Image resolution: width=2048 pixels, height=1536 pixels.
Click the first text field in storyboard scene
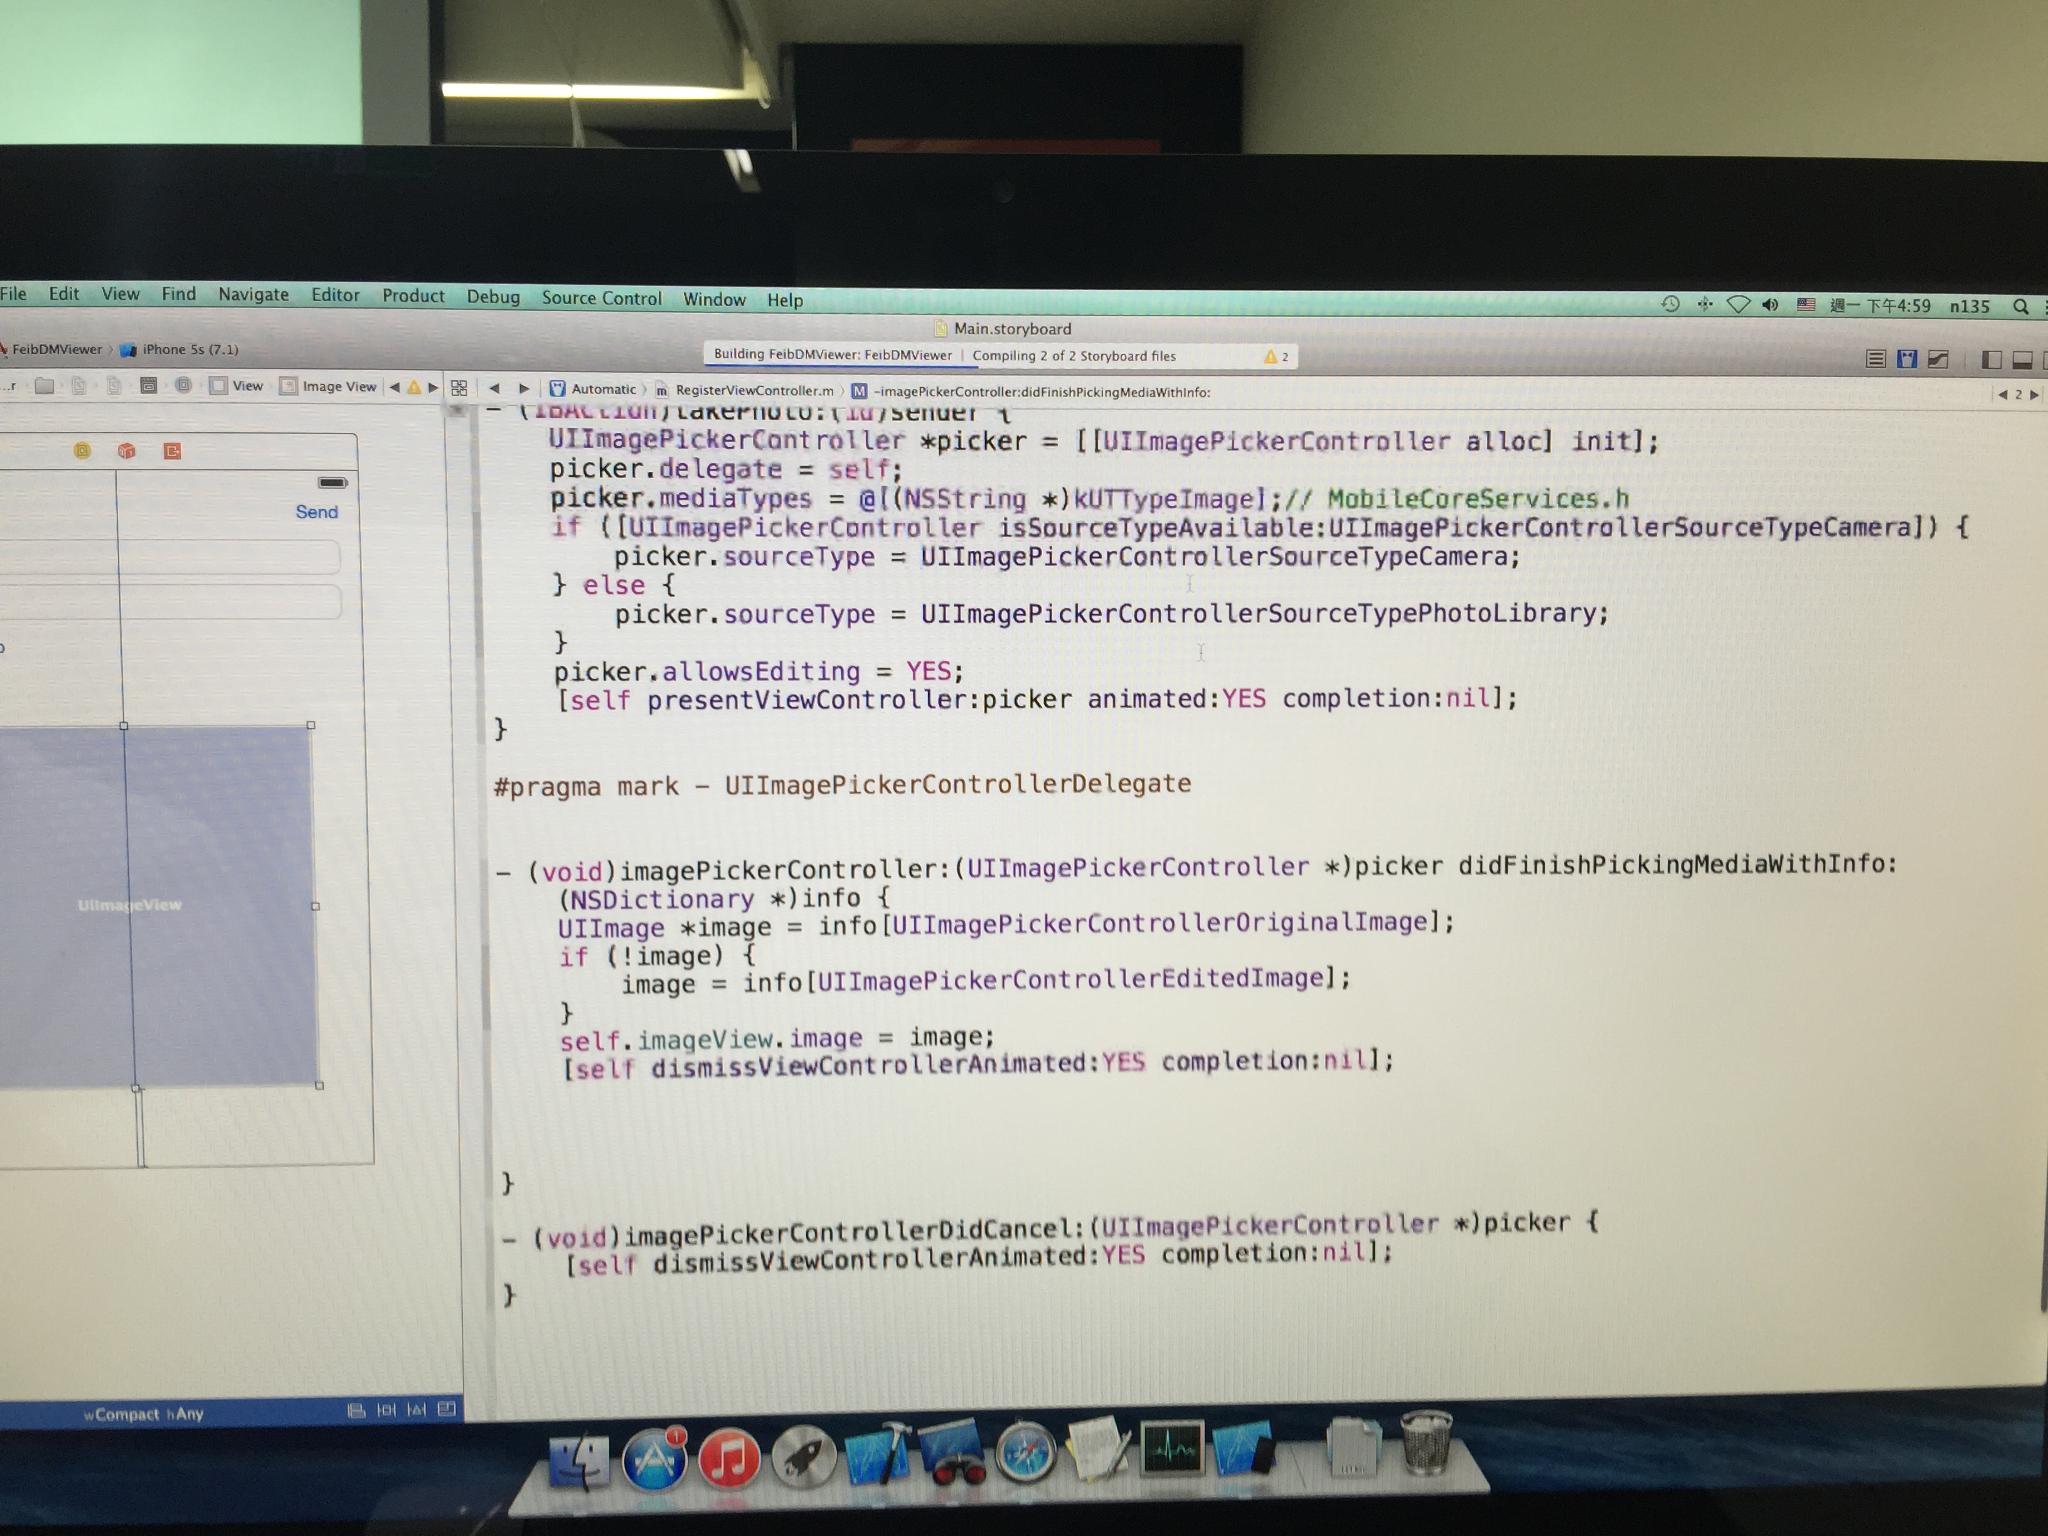tap(170, 557)
